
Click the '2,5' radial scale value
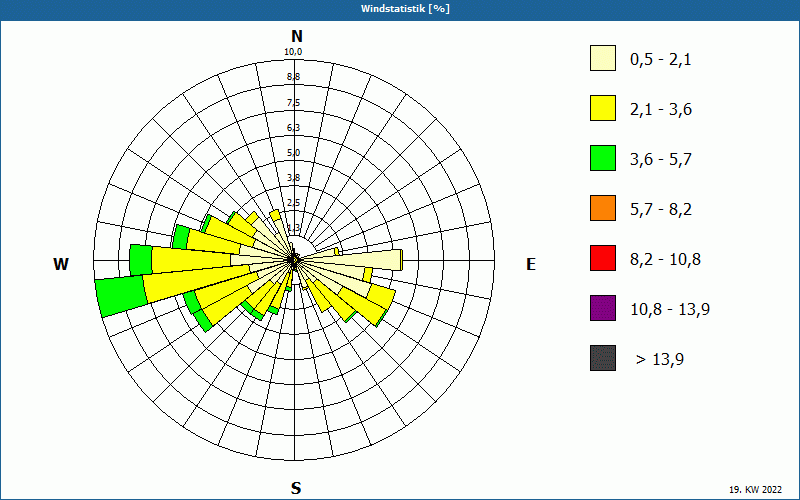point(293,203)
